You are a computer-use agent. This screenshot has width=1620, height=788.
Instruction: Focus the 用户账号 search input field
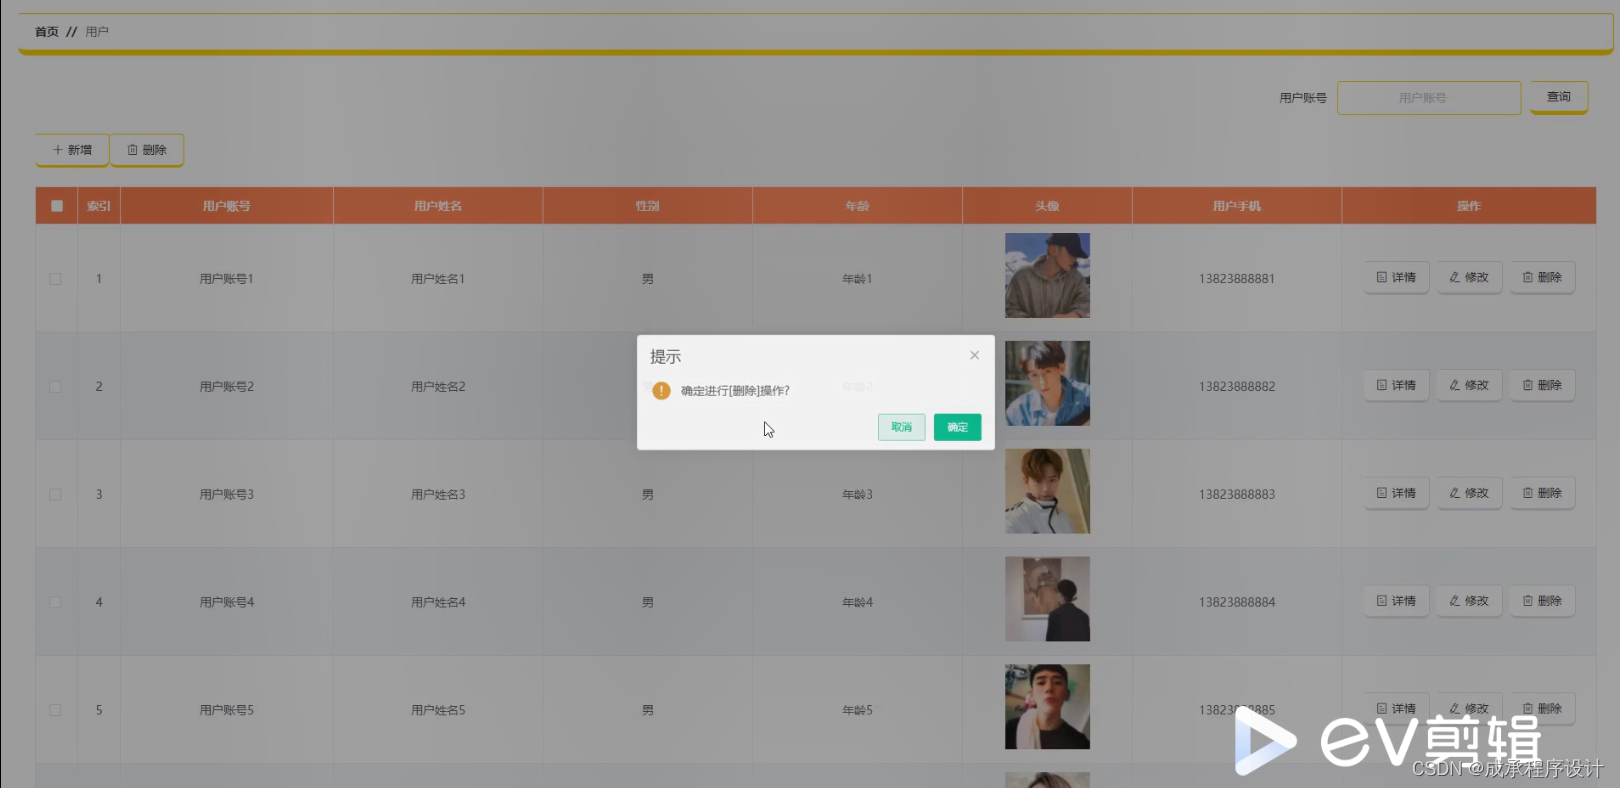1429,98
